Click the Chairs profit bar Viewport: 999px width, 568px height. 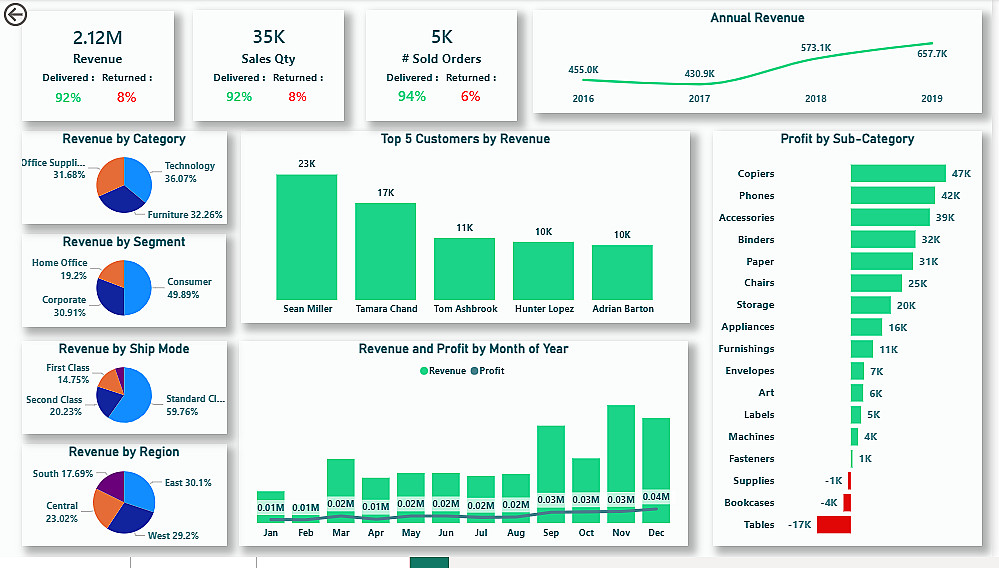click(876, 283)
